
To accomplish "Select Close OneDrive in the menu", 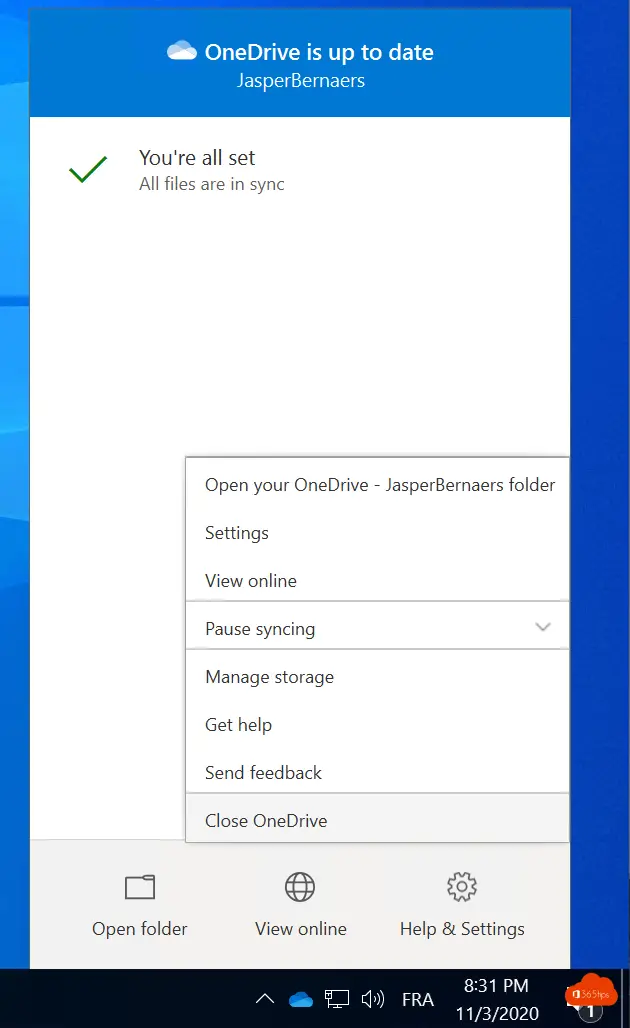I will coord(378,820).
